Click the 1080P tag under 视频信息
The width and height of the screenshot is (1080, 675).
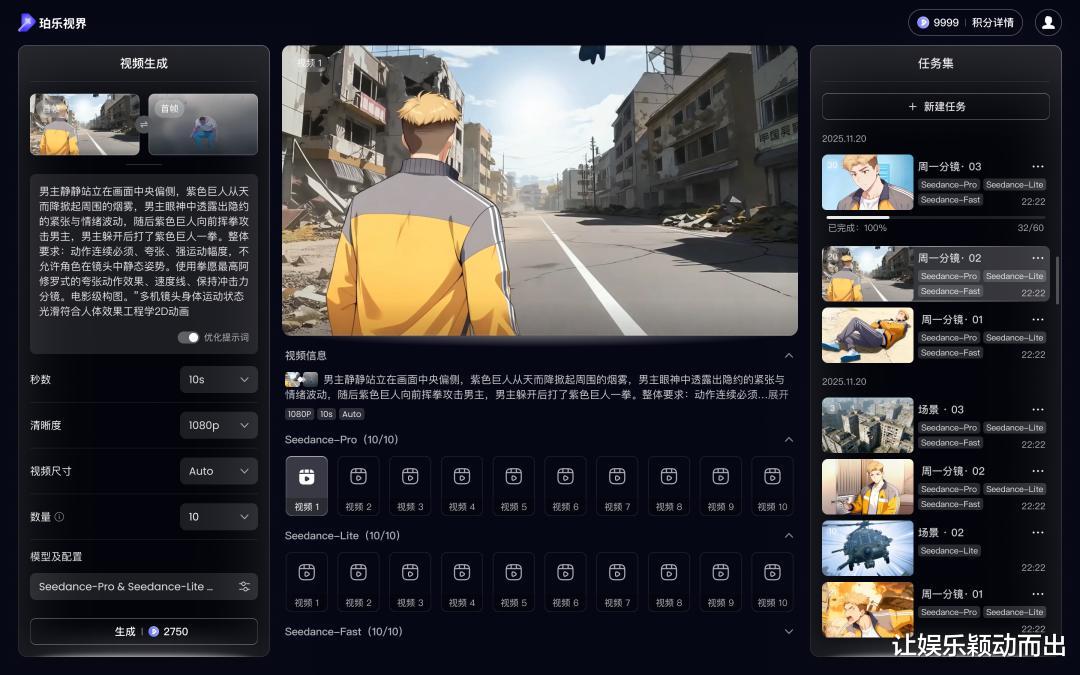tap(300, 414)
